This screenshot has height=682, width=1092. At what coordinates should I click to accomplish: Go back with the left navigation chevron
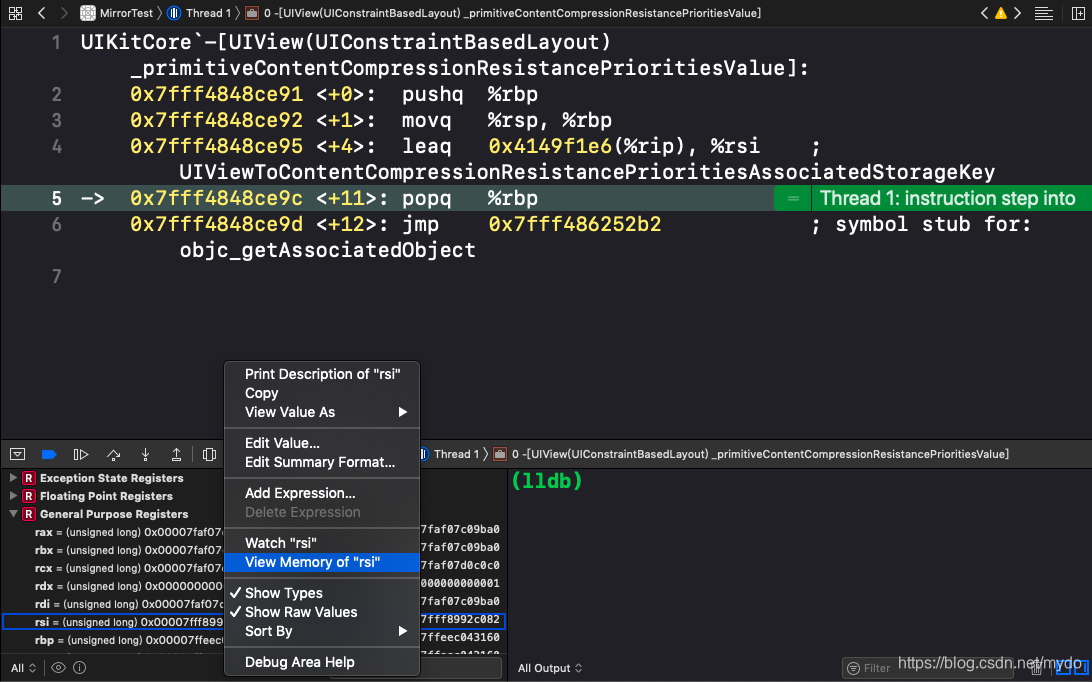pyautogui.click(x=42, y=13)
